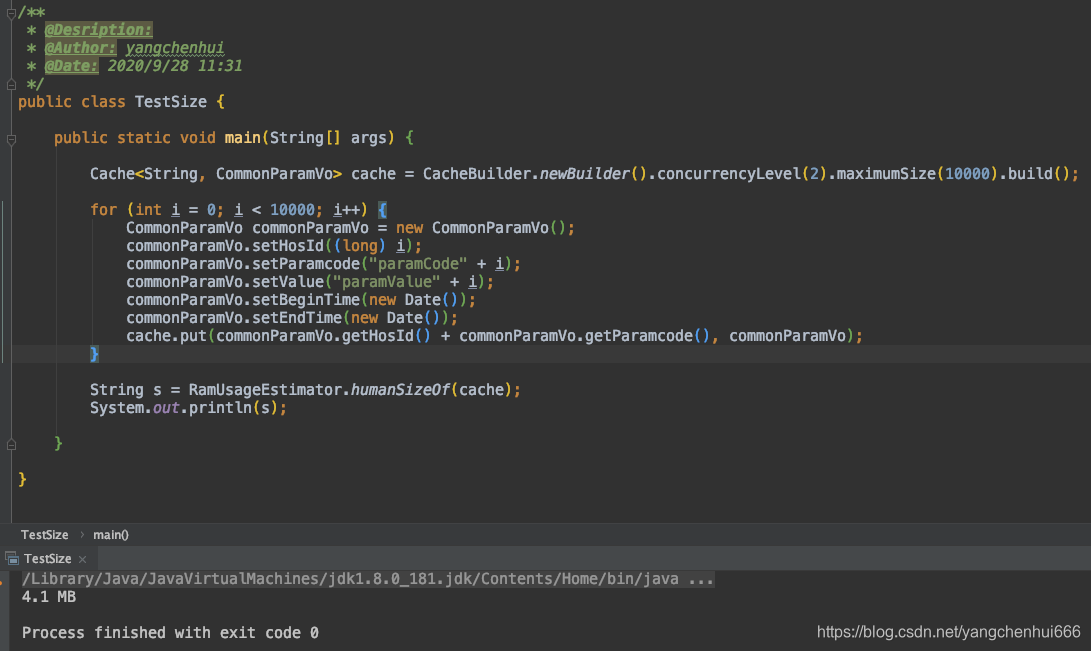Screen dimensions: 1091x651
Task: Select TestSize in the breadcrumb bar
Action: 44,534
